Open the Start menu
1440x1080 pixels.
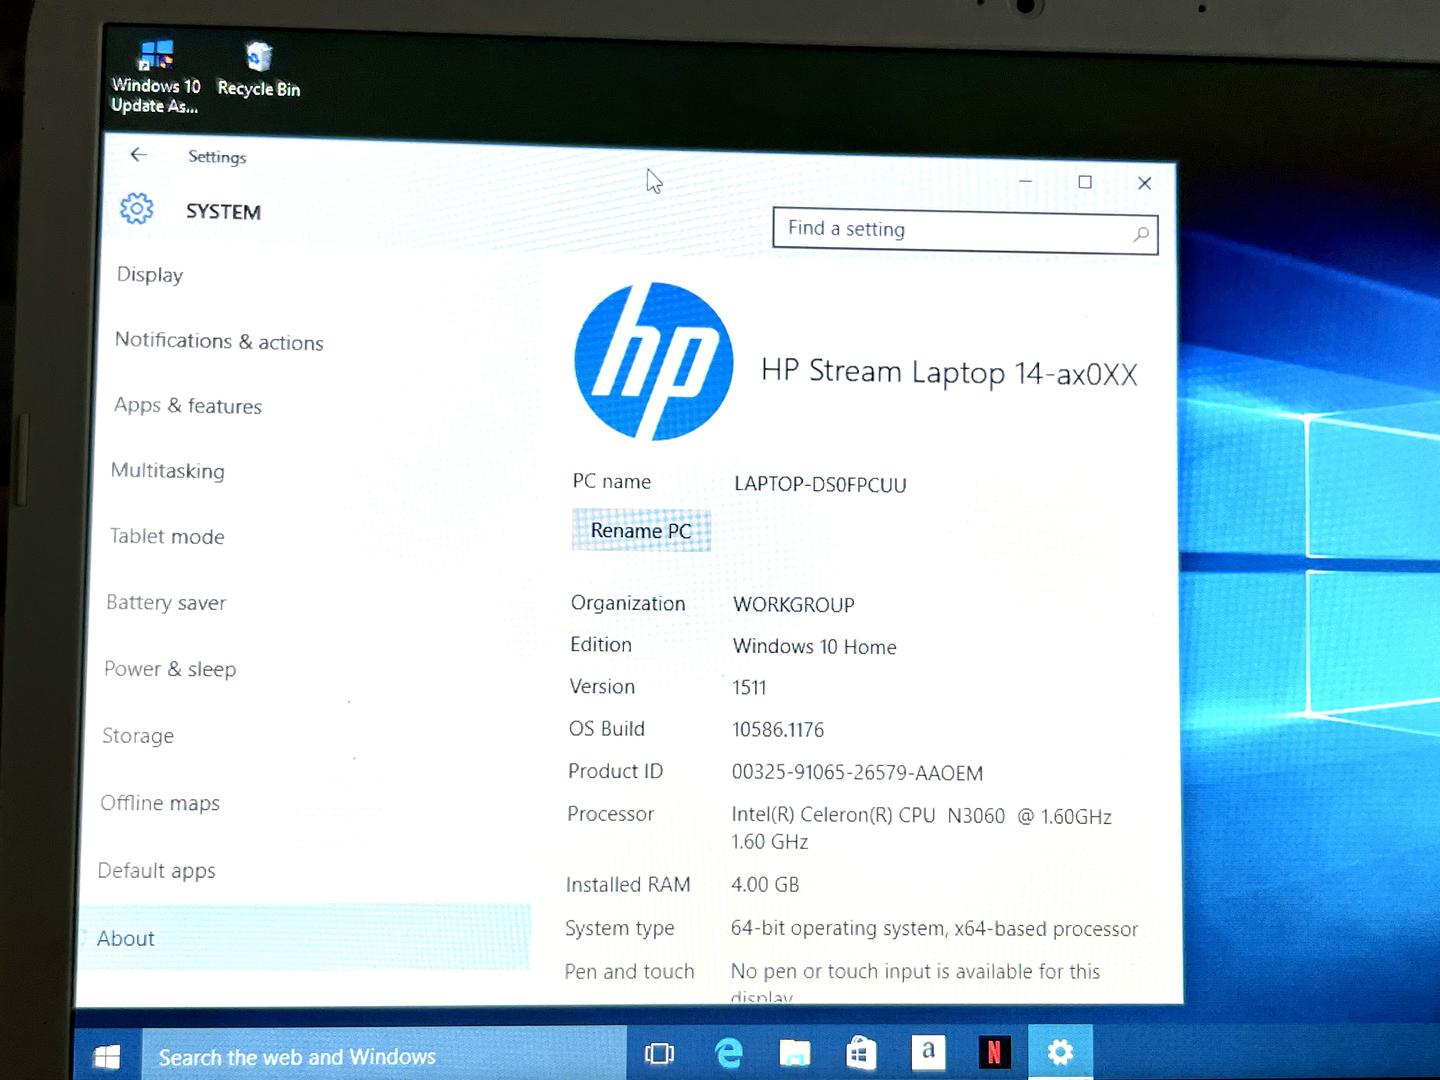[106, 1056]
